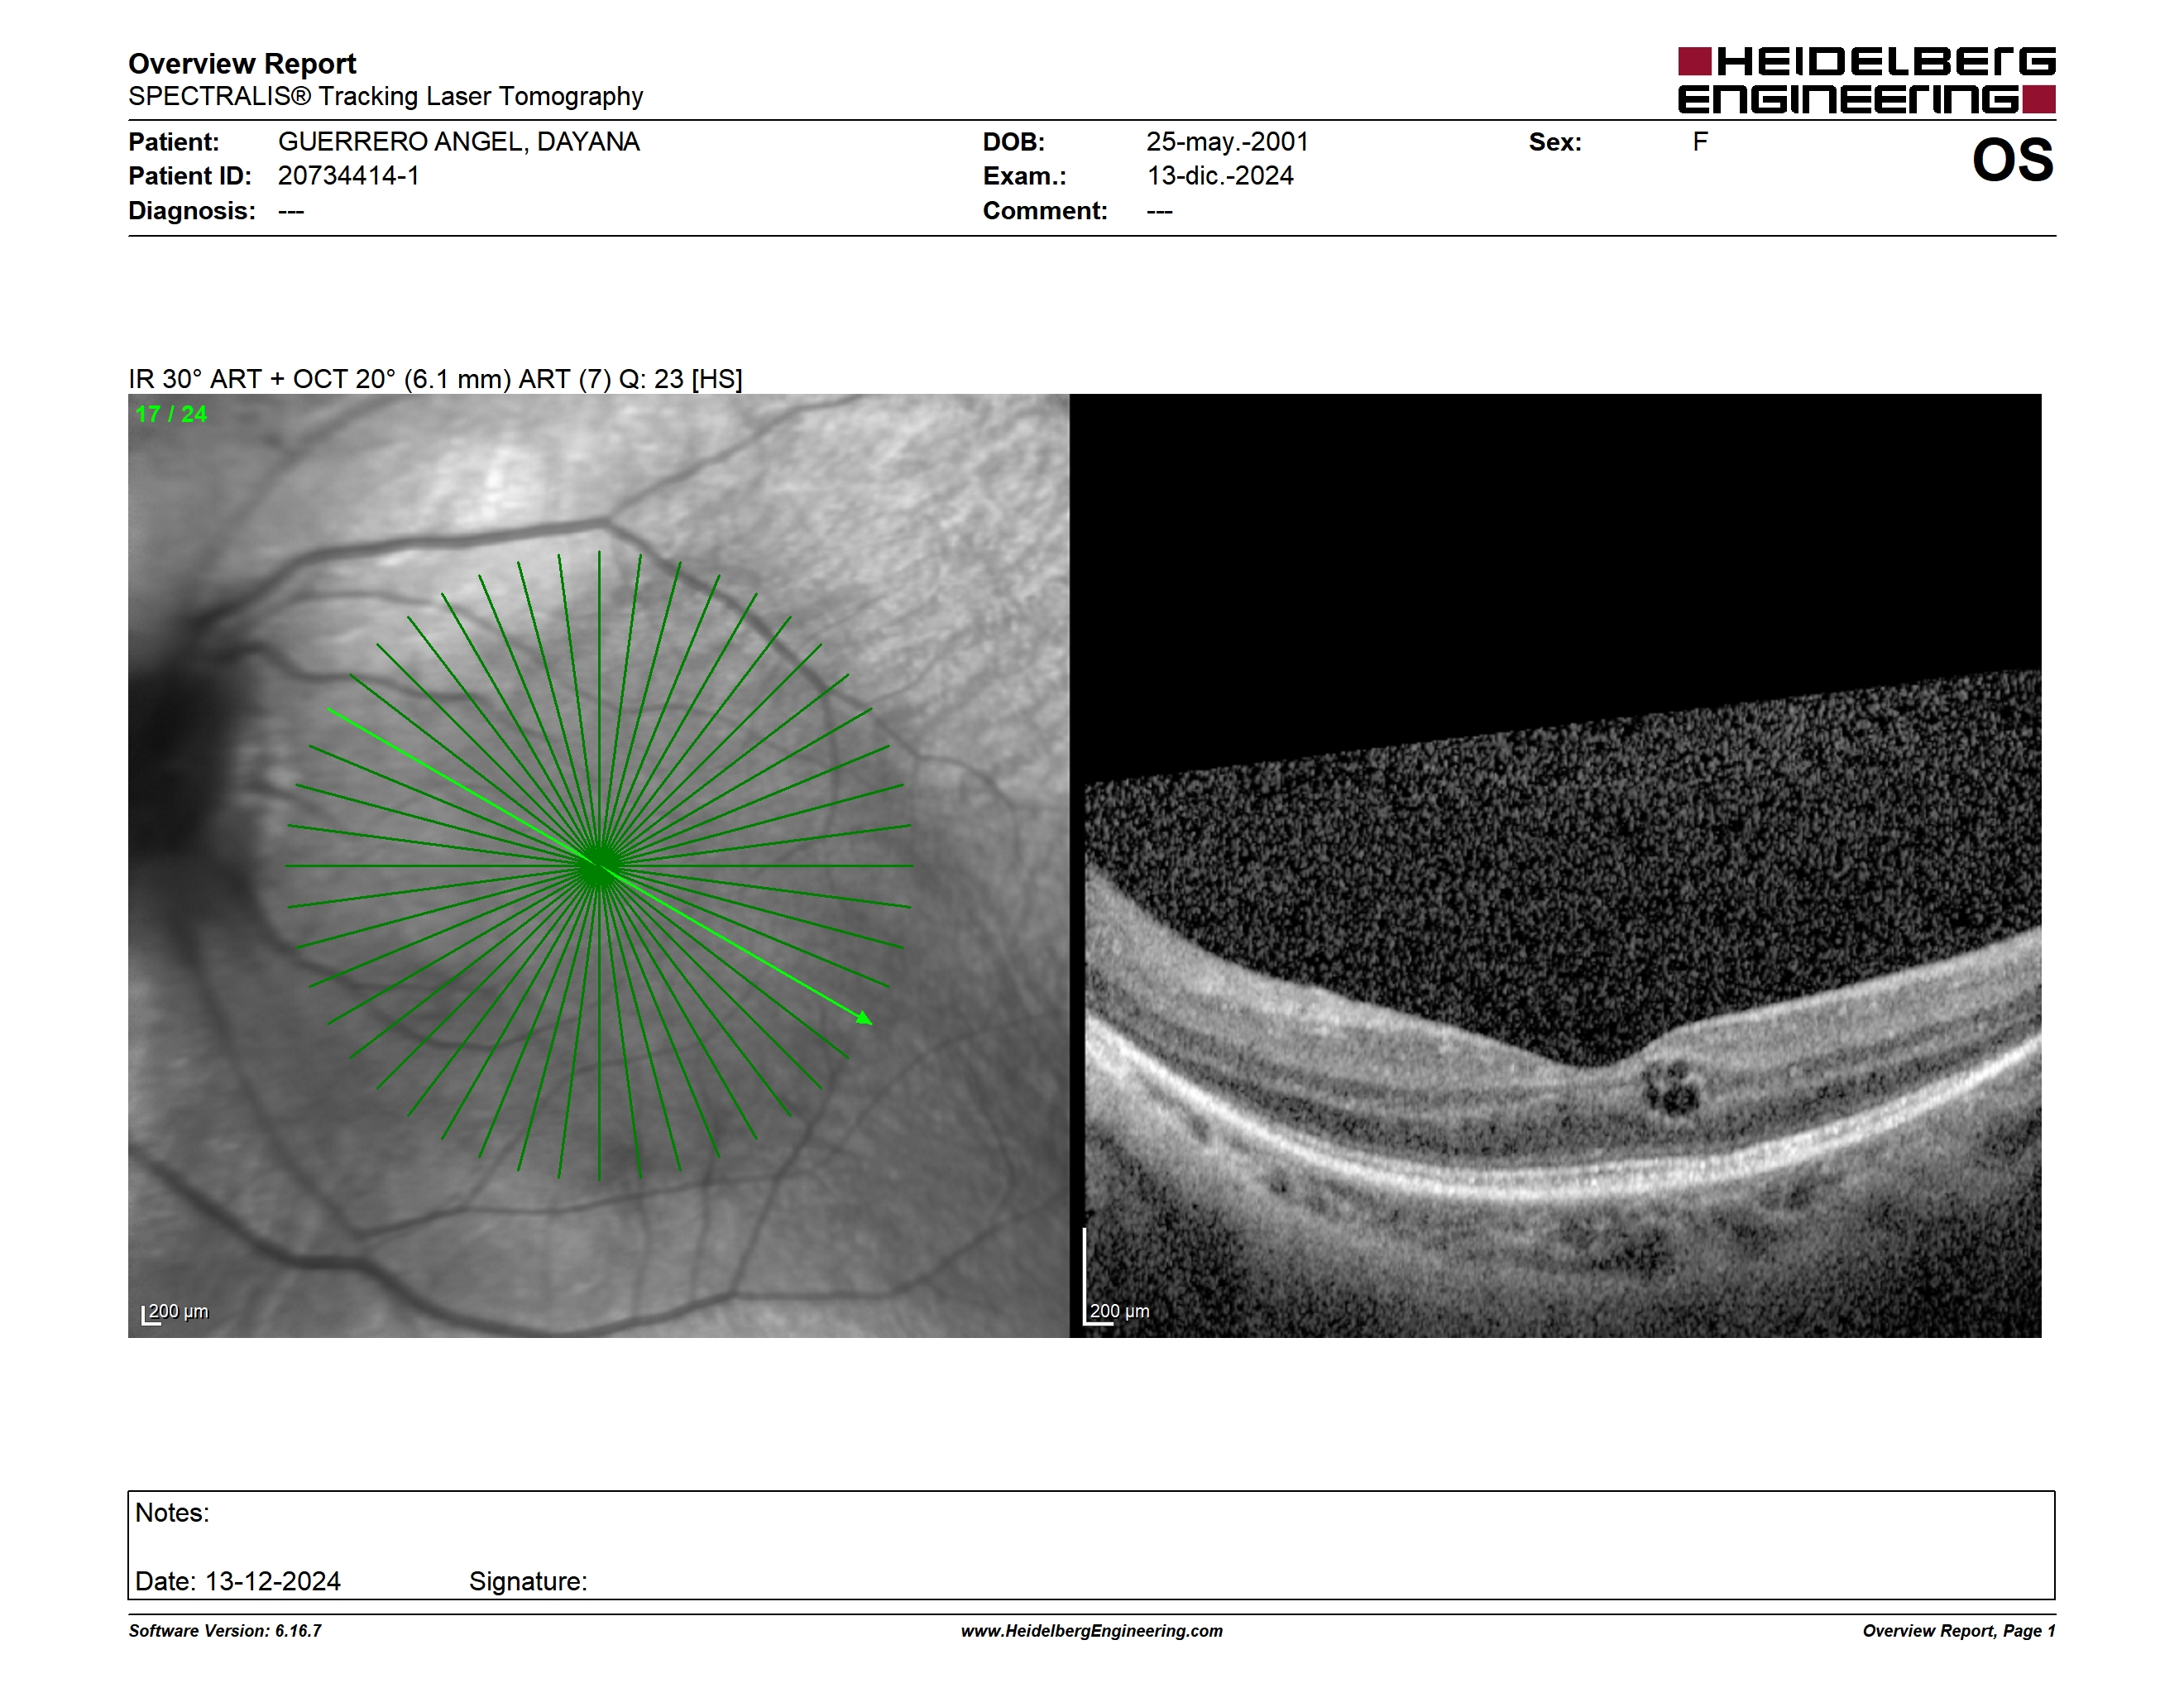Click the 'Patient:' label

point(173,142)
